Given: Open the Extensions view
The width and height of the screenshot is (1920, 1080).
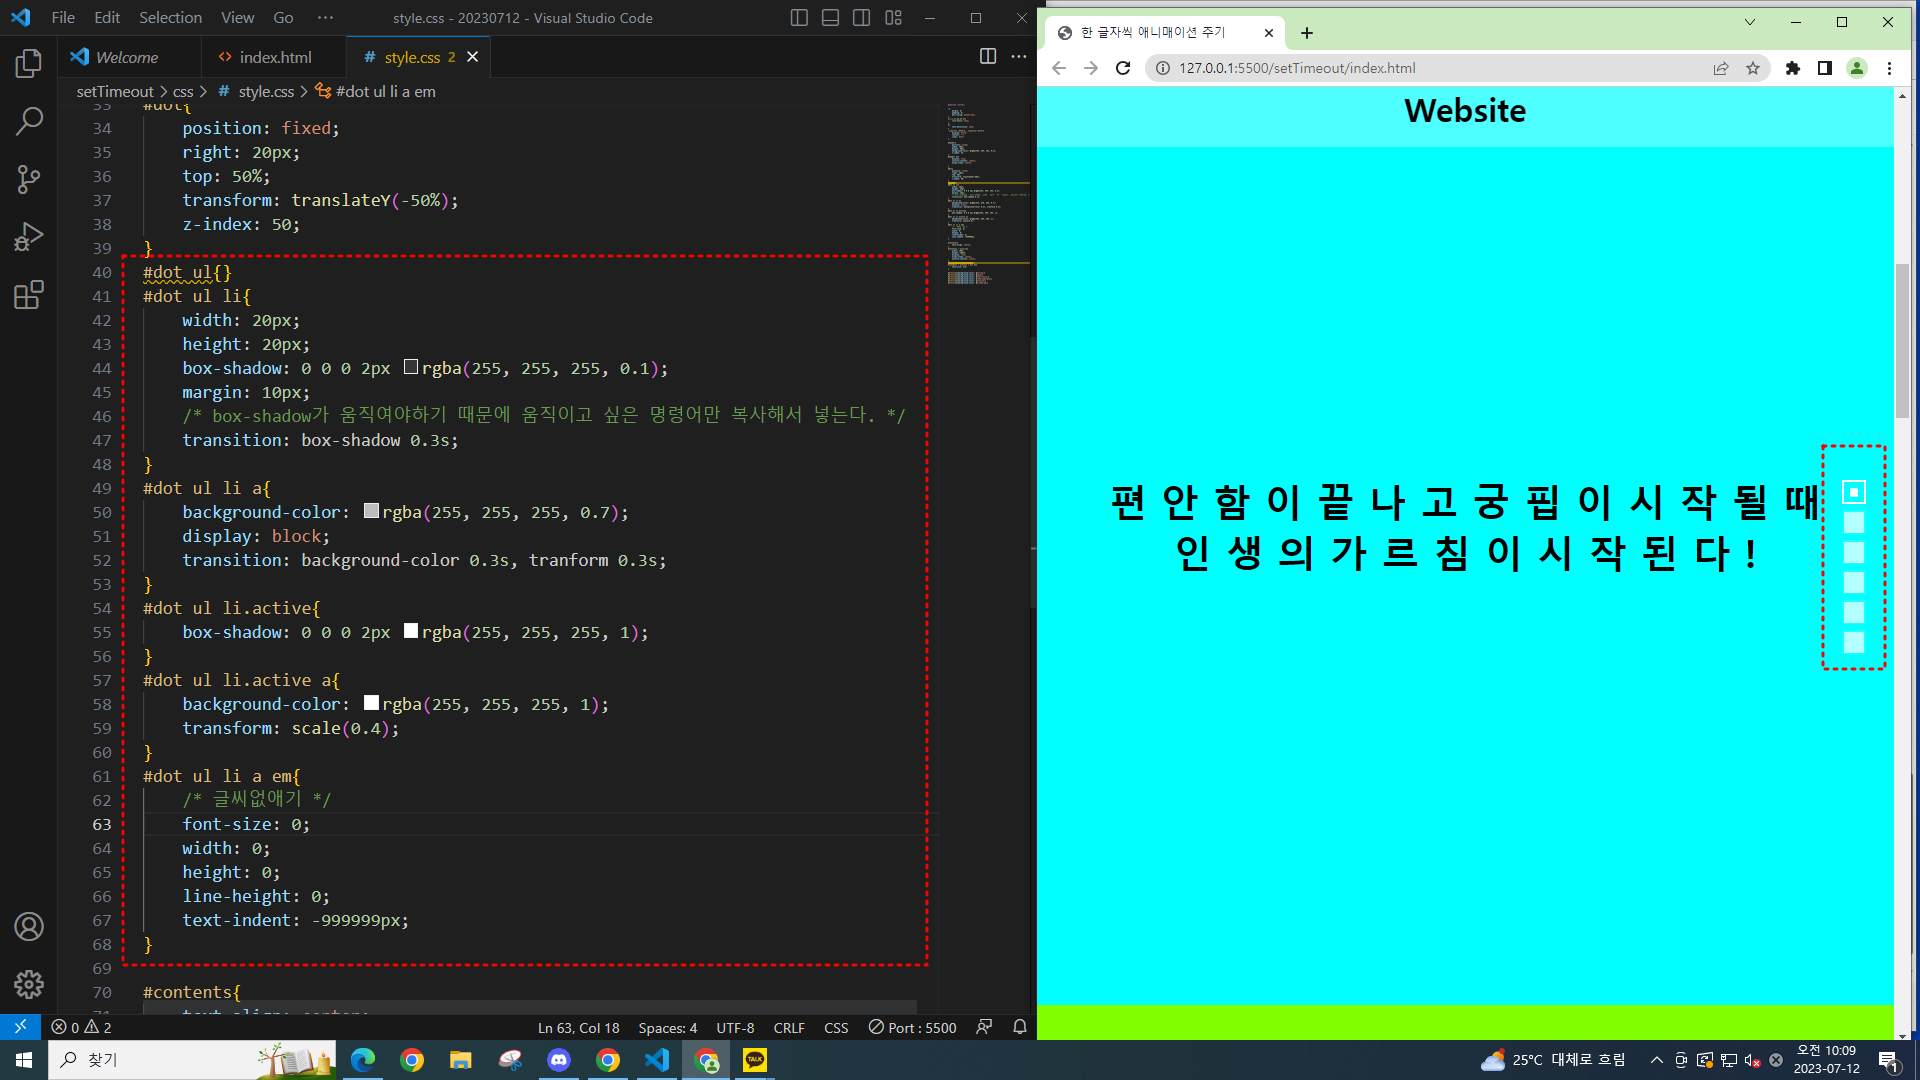Looking at the screenshot, I should 29,295.
